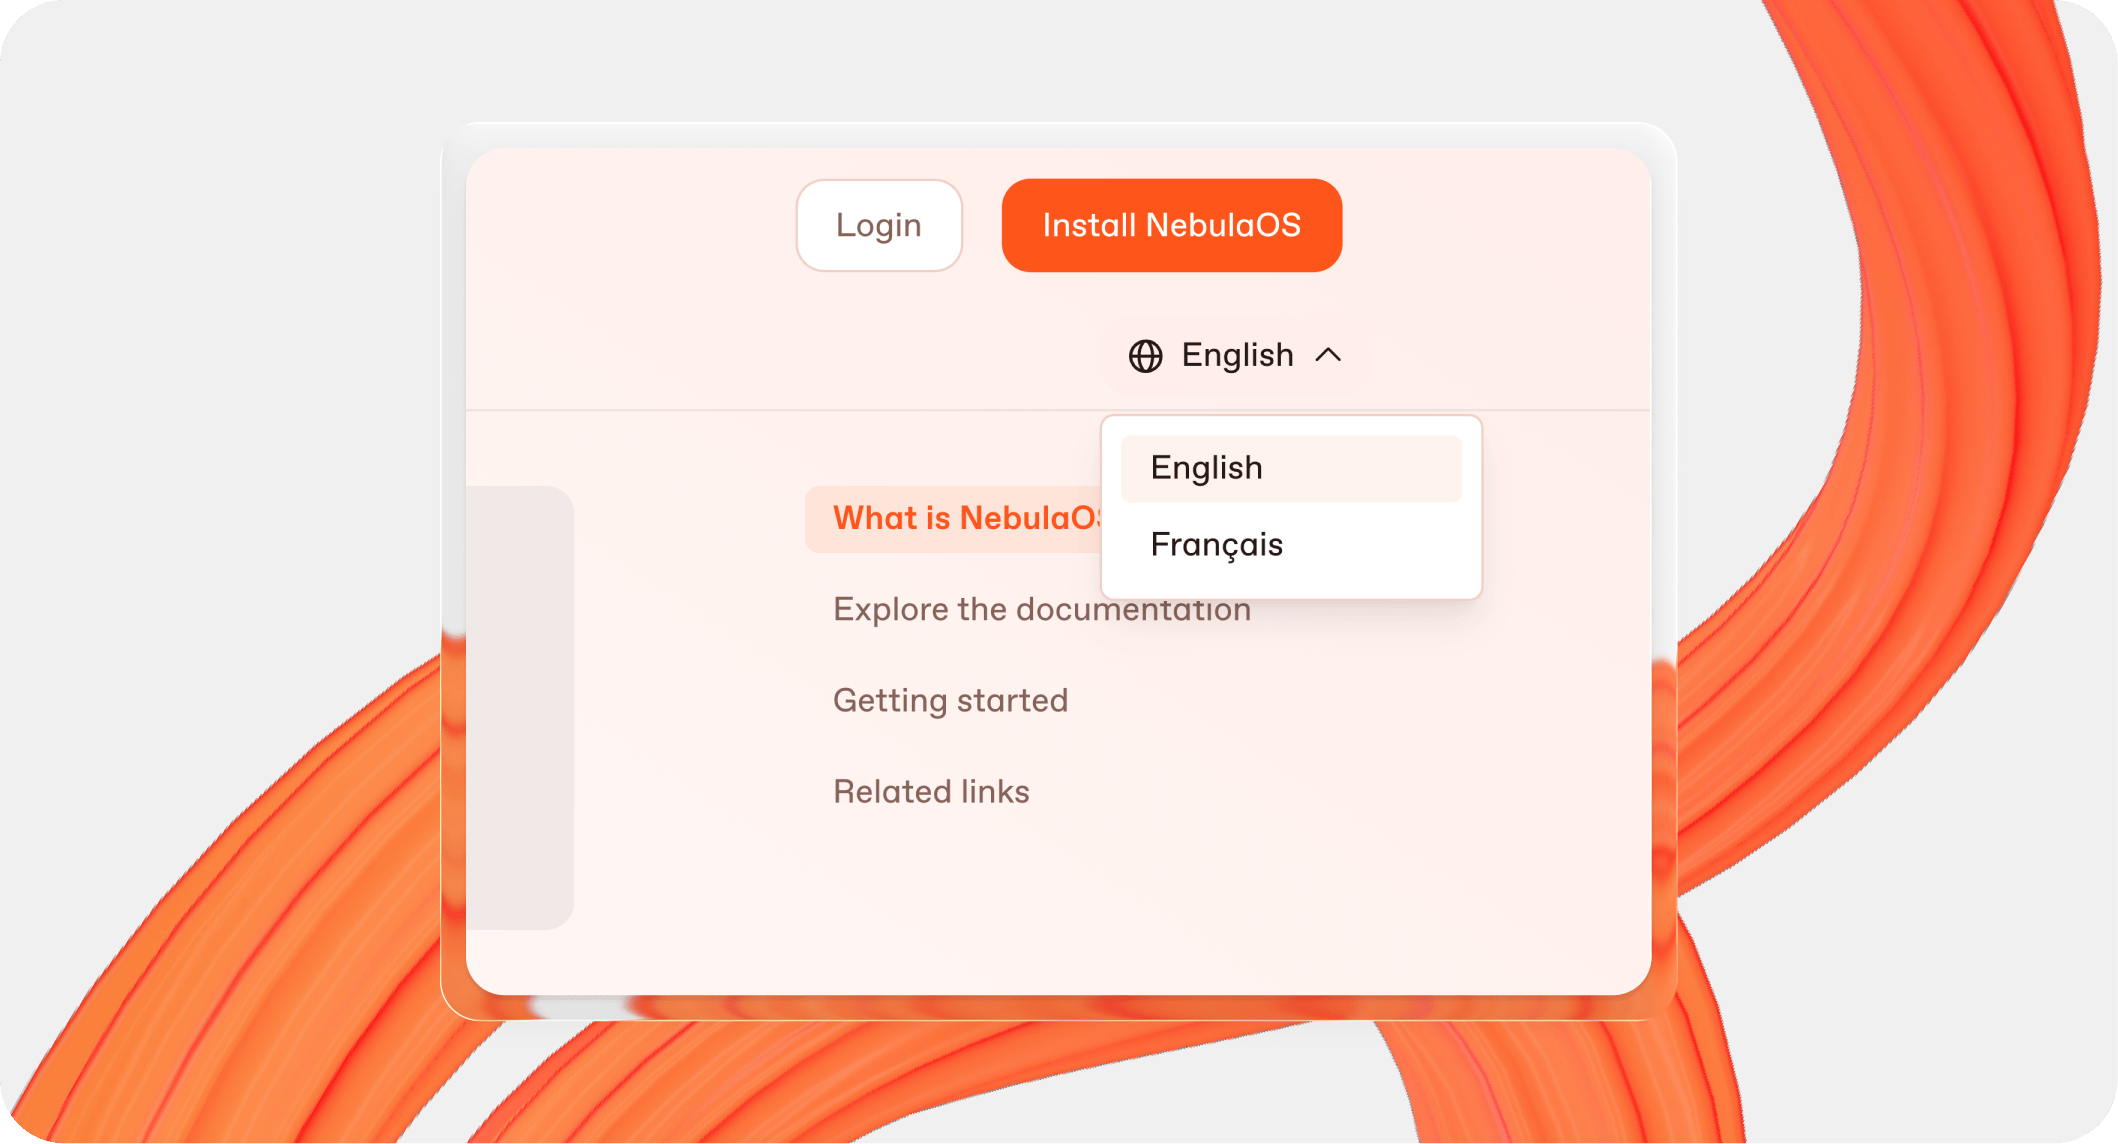Click the empty card area below Related links
The height and width of the screenshot is (1144, 2118).
click(x=1100, y=900)
